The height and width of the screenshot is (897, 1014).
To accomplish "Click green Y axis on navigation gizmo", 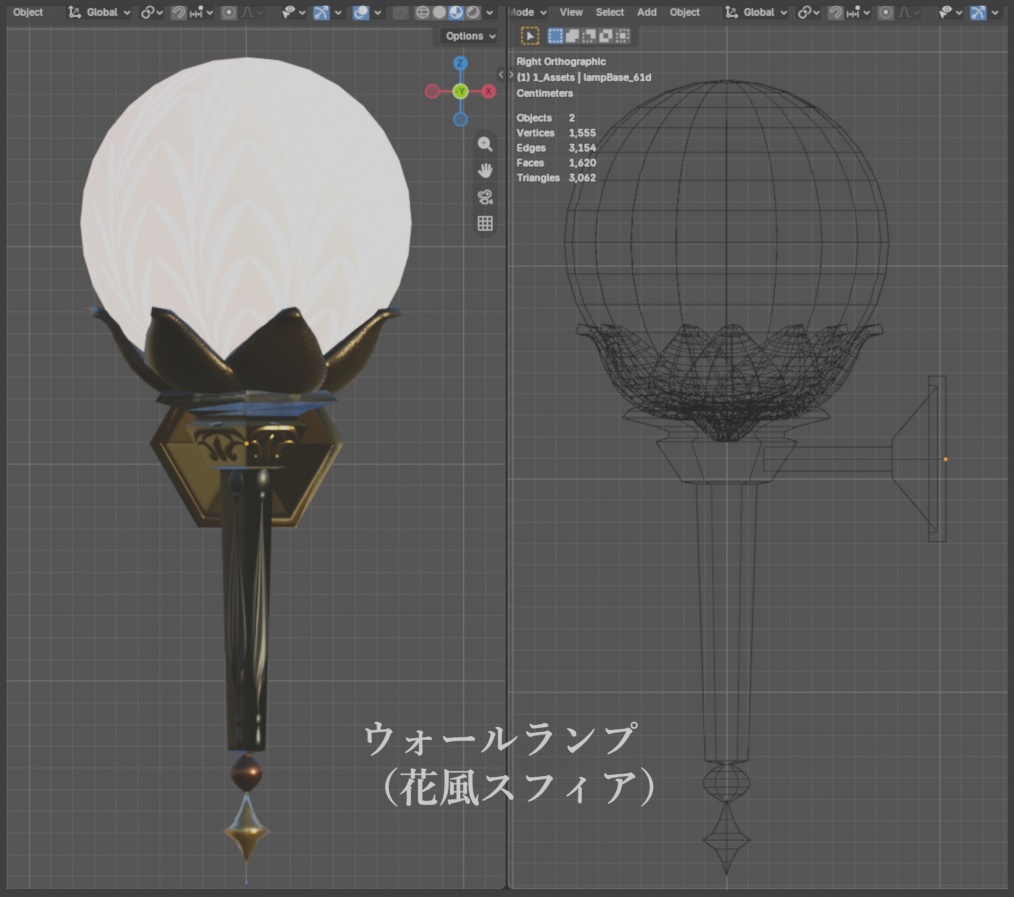I will point(460,91).
